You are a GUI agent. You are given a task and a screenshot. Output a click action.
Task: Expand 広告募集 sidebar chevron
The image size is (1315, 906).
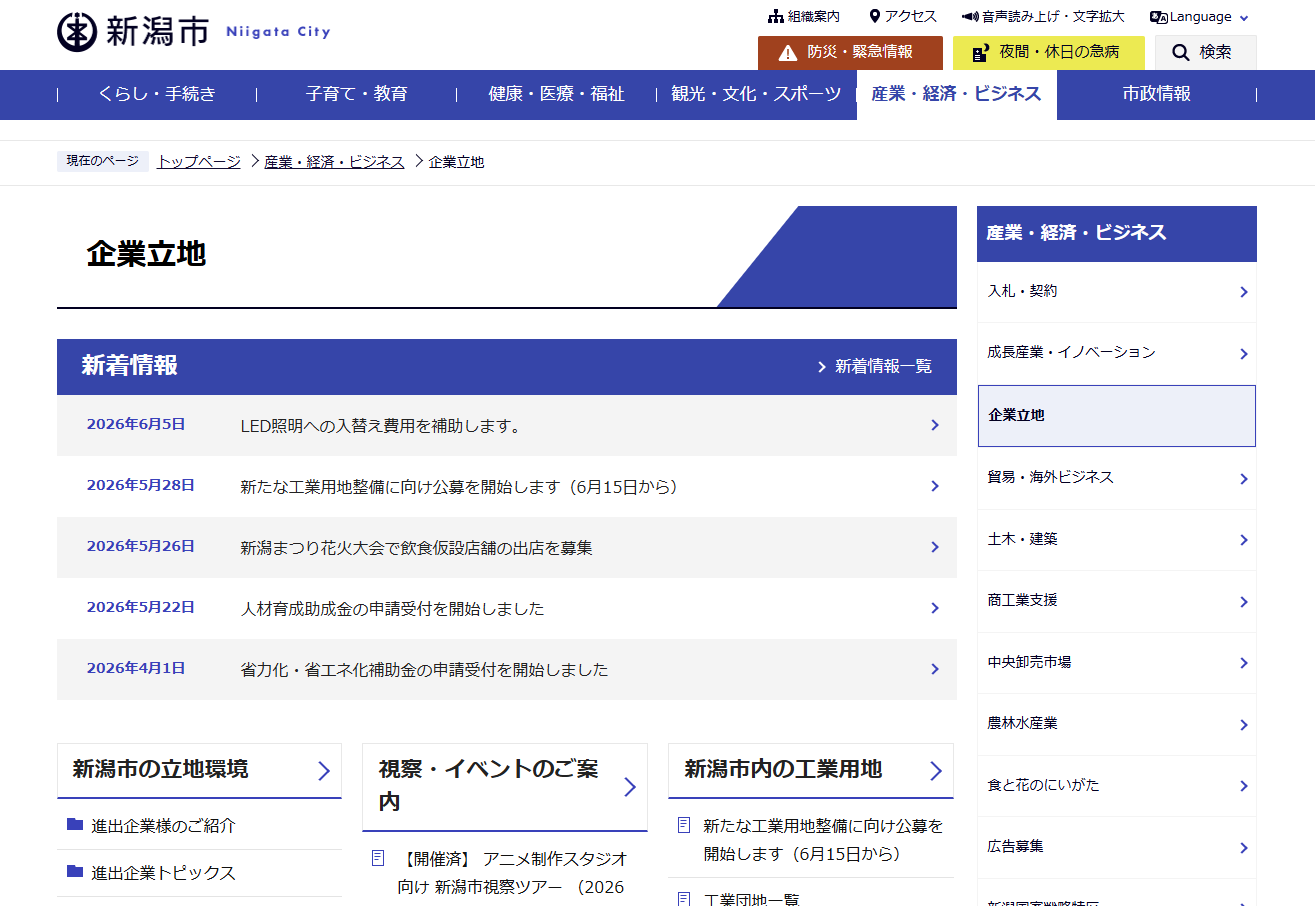click(x=1244, y=848)
